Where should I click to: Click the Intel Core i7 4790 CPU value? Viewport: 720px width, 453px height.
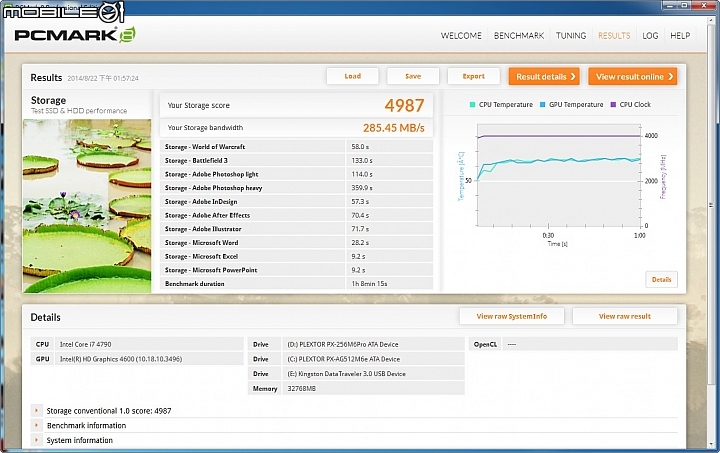coord(149,344)
